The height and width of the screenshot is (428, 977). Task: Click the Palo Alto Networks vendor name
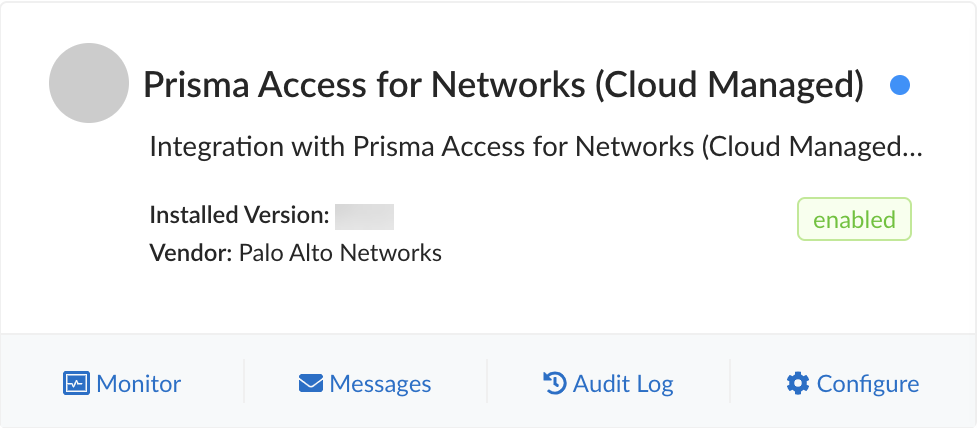[340, 252]
